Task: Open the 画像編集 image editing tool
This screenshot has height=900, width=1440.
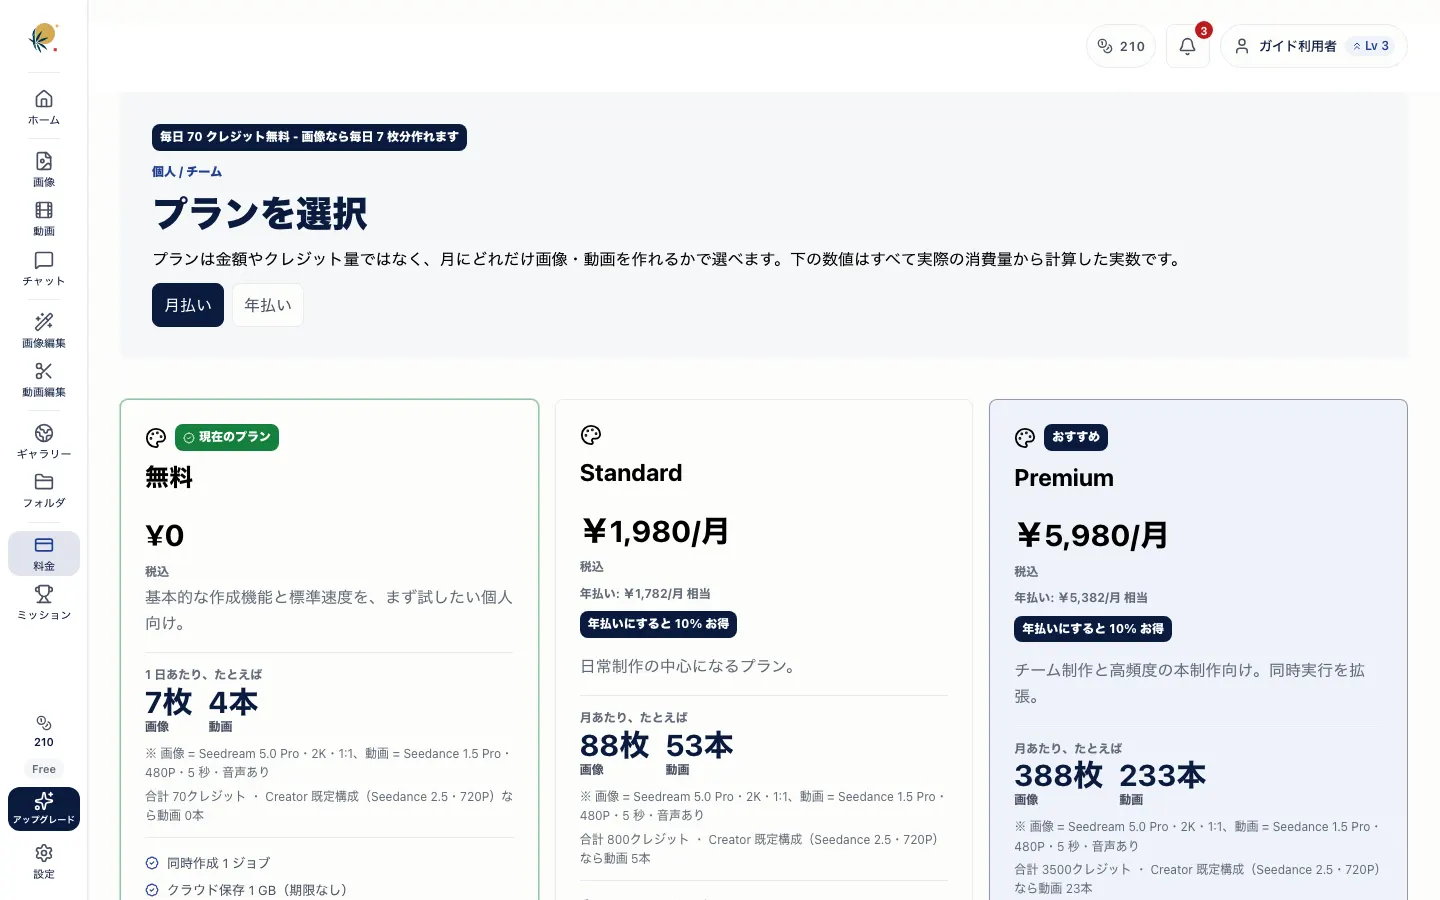Action: tap(44, 331)
